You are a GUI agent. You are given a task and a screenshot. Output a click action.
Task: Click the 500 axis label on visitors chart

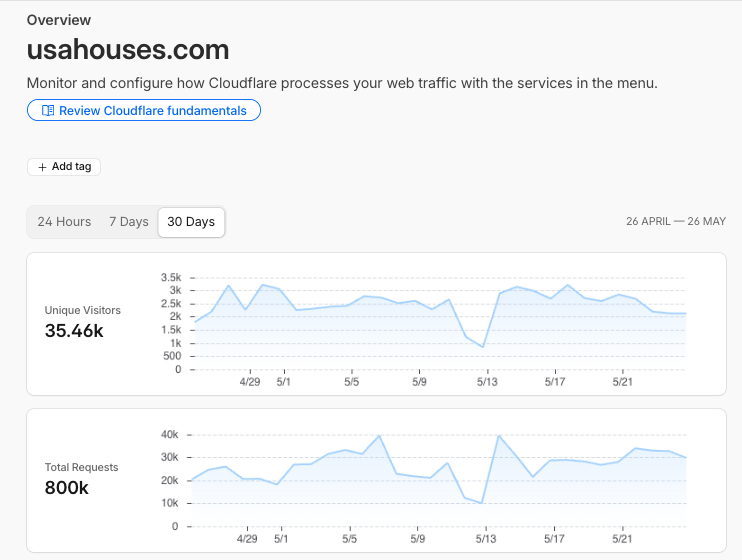[172, 356]
